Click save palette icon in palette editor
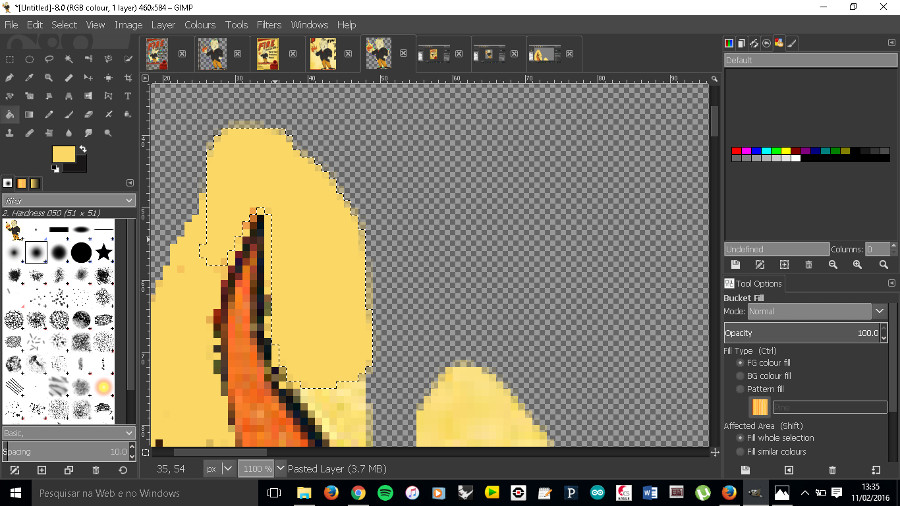 [x=735, y=264]
